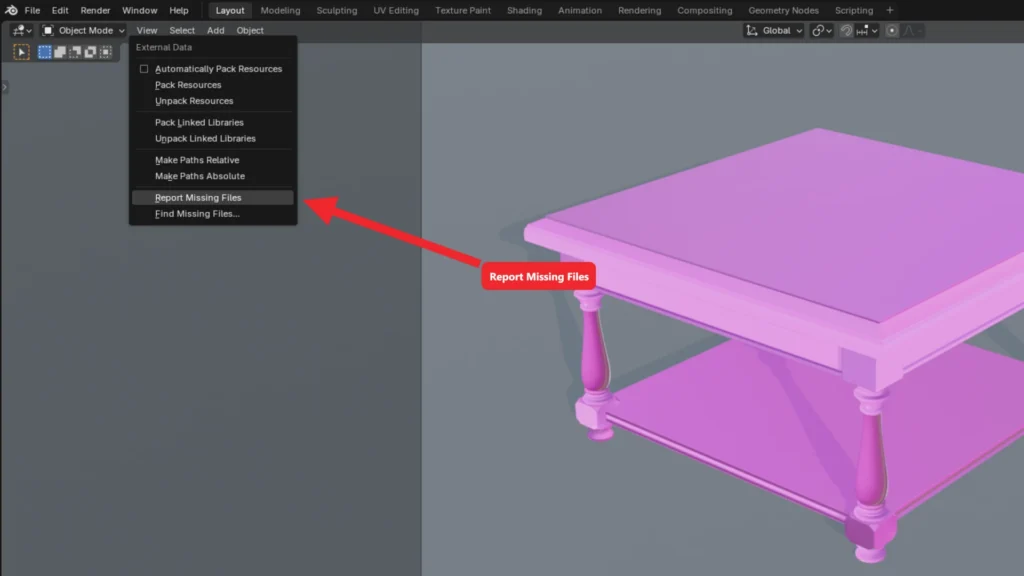1024x576 pixels.
Task: Open the viewport Add menu
Action: [x=216, y=31]
